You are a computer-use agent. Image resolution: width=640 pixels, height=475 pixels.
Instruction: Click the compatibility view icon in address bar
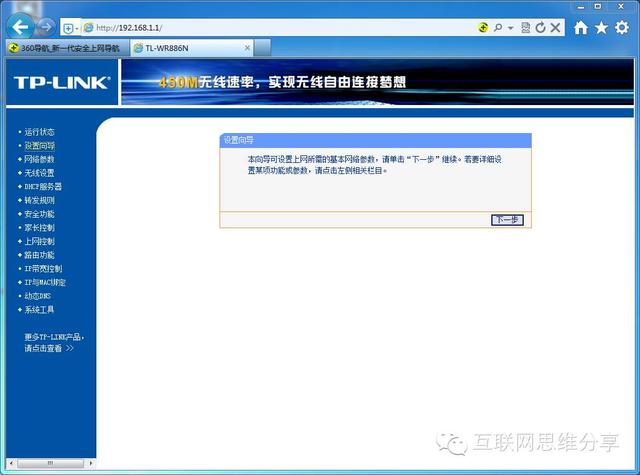[x=526, y=28]
